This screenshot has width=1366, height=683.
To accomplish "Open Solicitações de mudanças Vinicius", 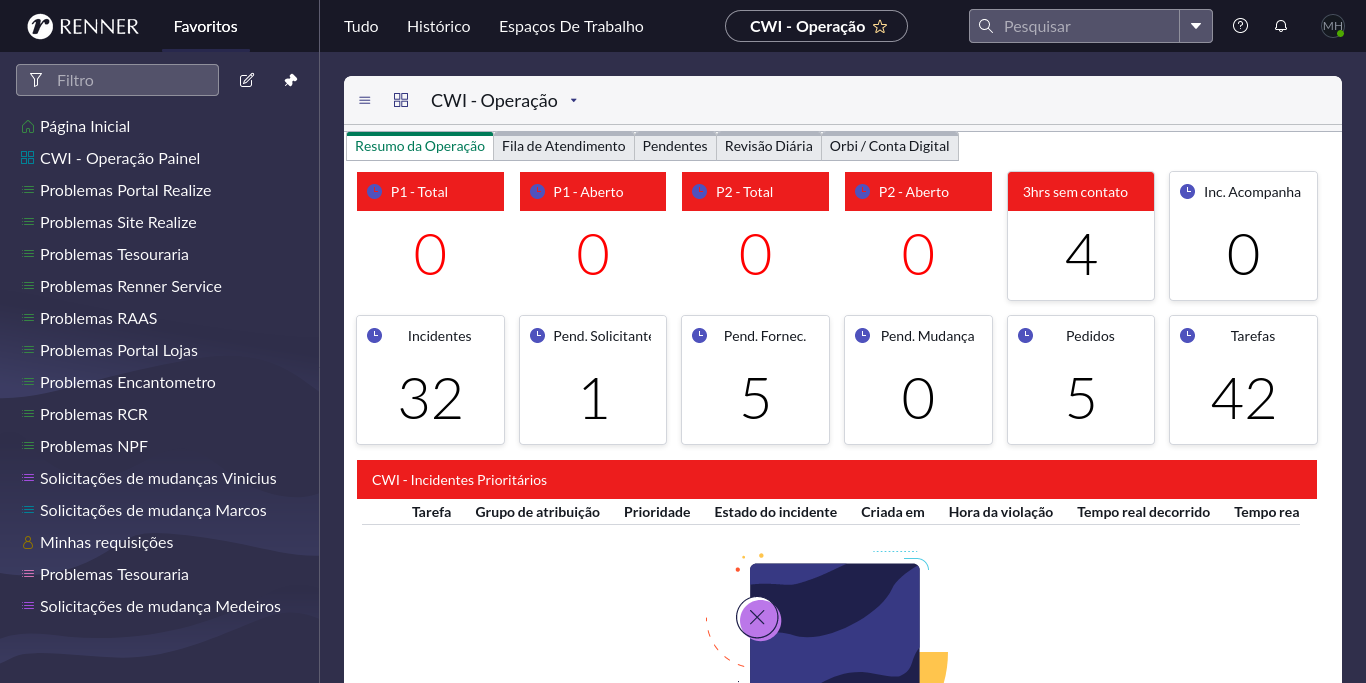I will (158, 479).
